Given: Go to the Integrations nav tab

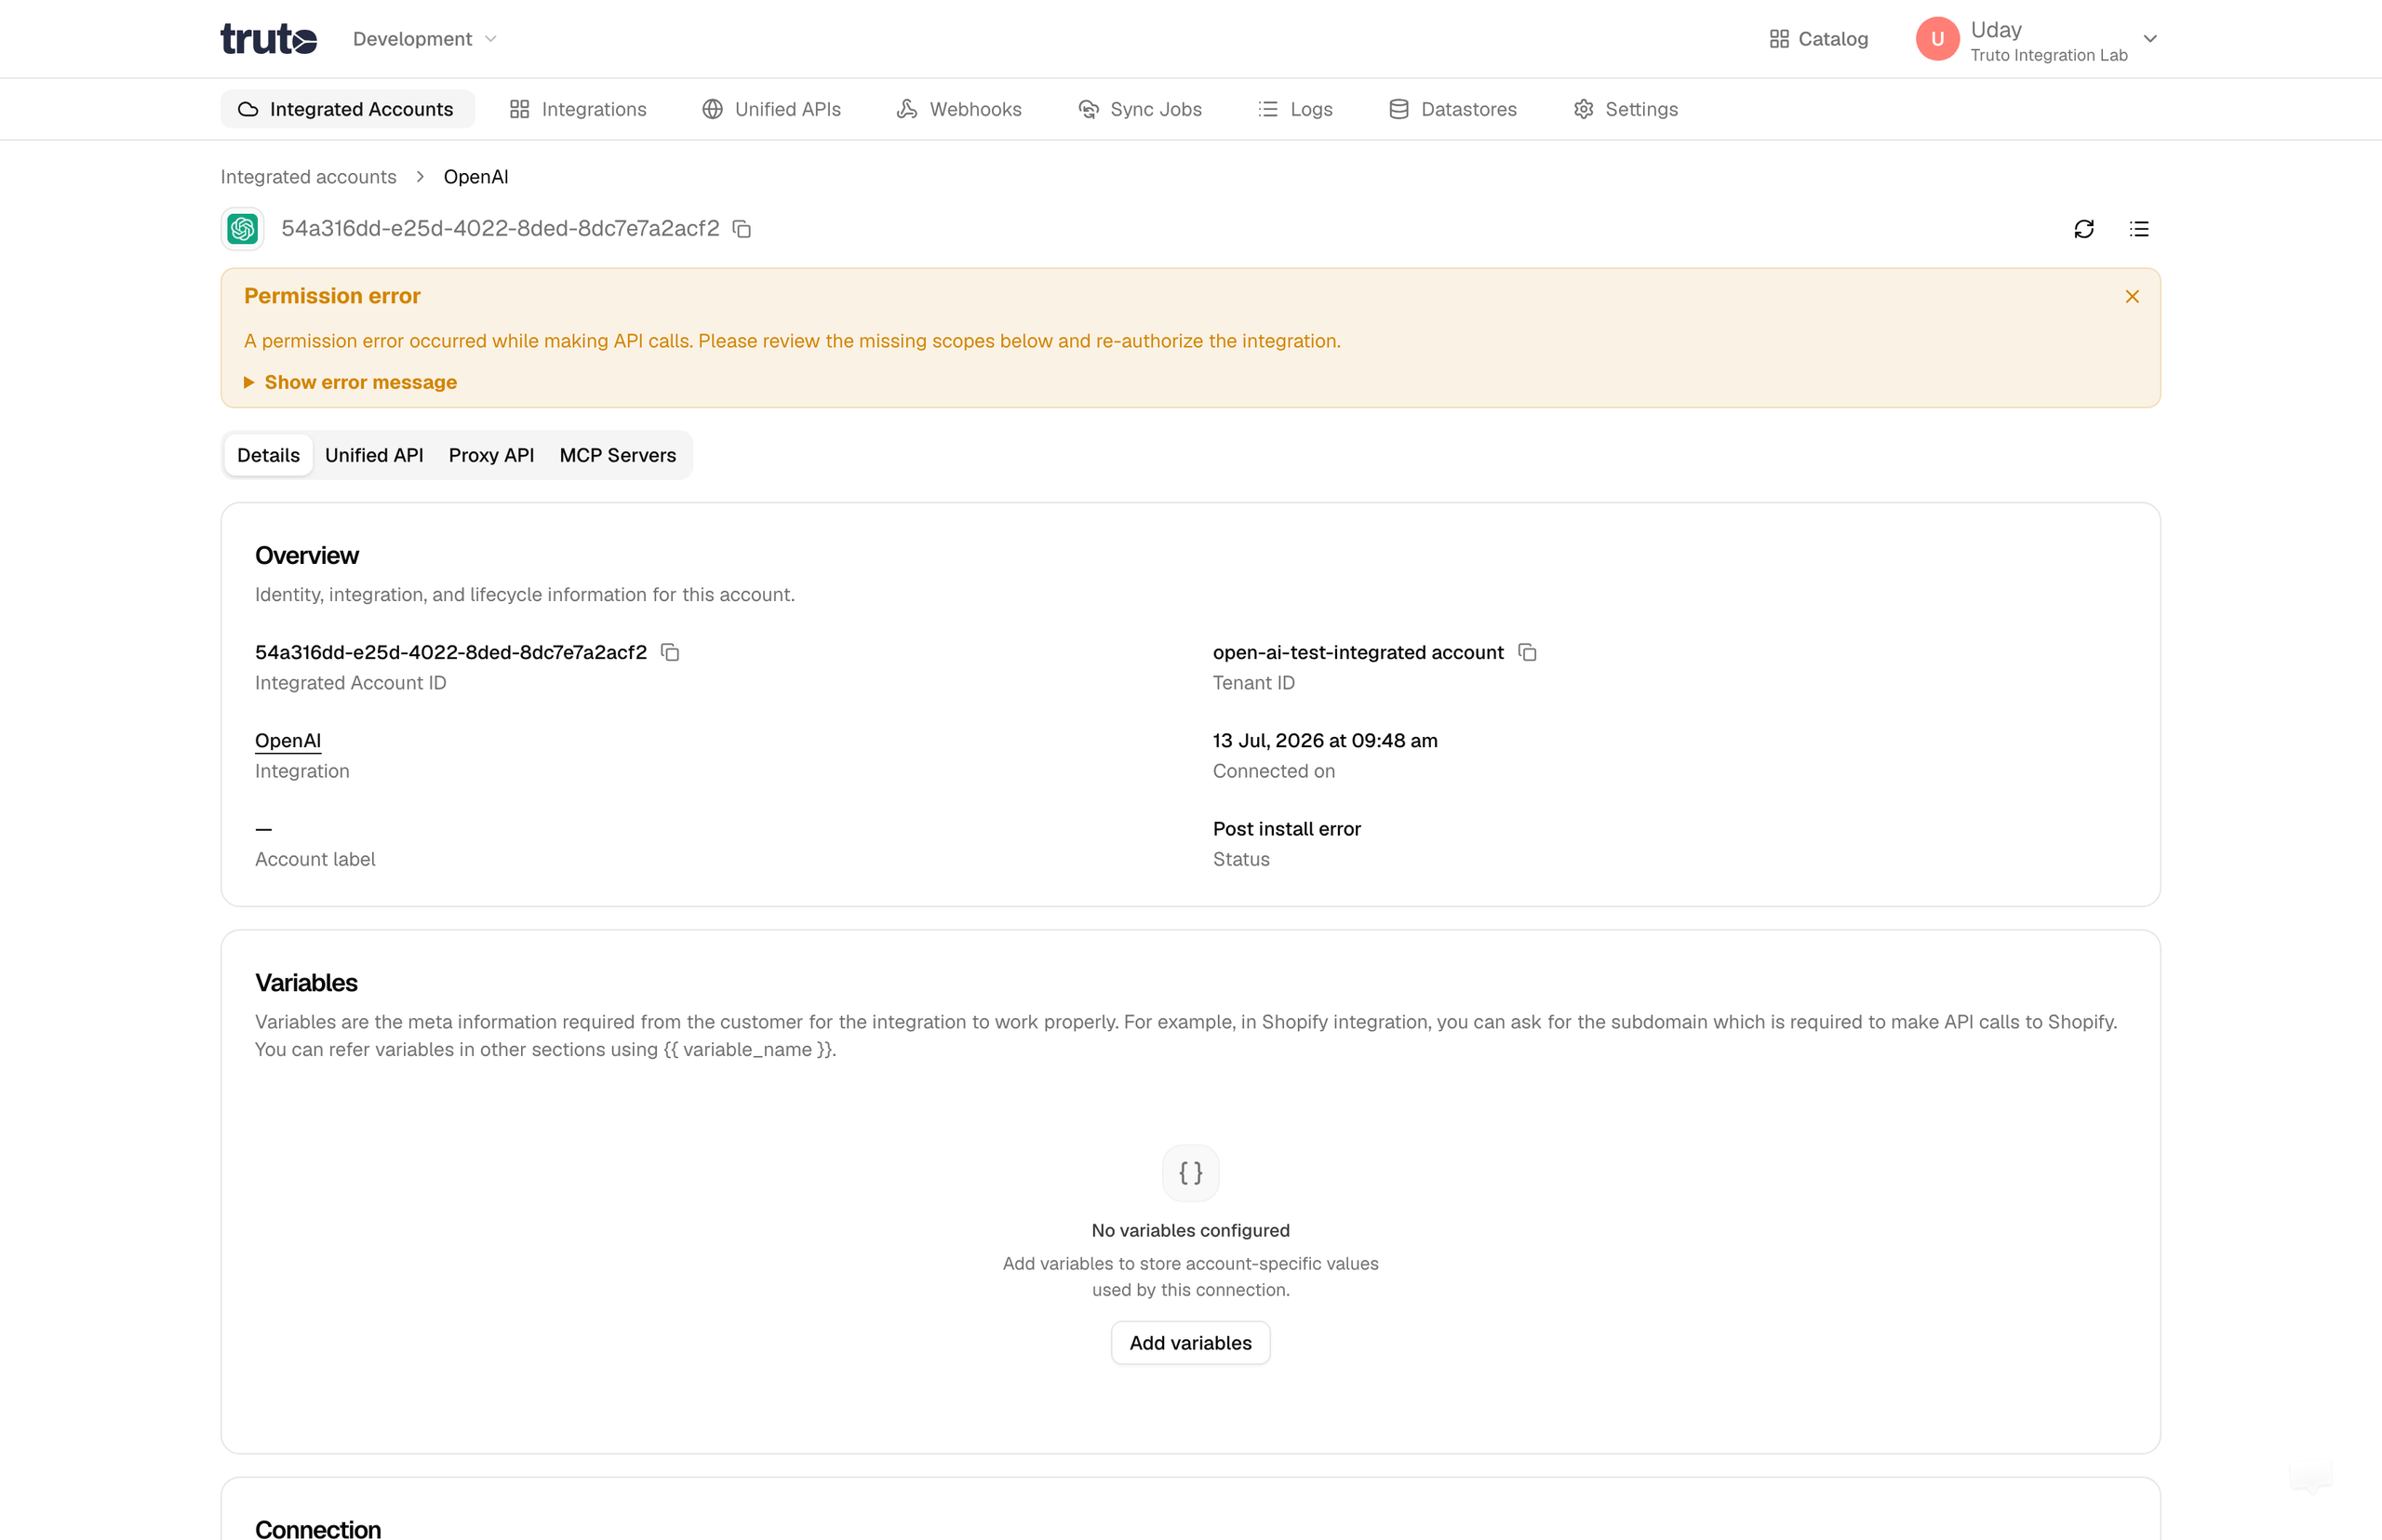Looking at the screenshot, I should (x=578, y=109).
